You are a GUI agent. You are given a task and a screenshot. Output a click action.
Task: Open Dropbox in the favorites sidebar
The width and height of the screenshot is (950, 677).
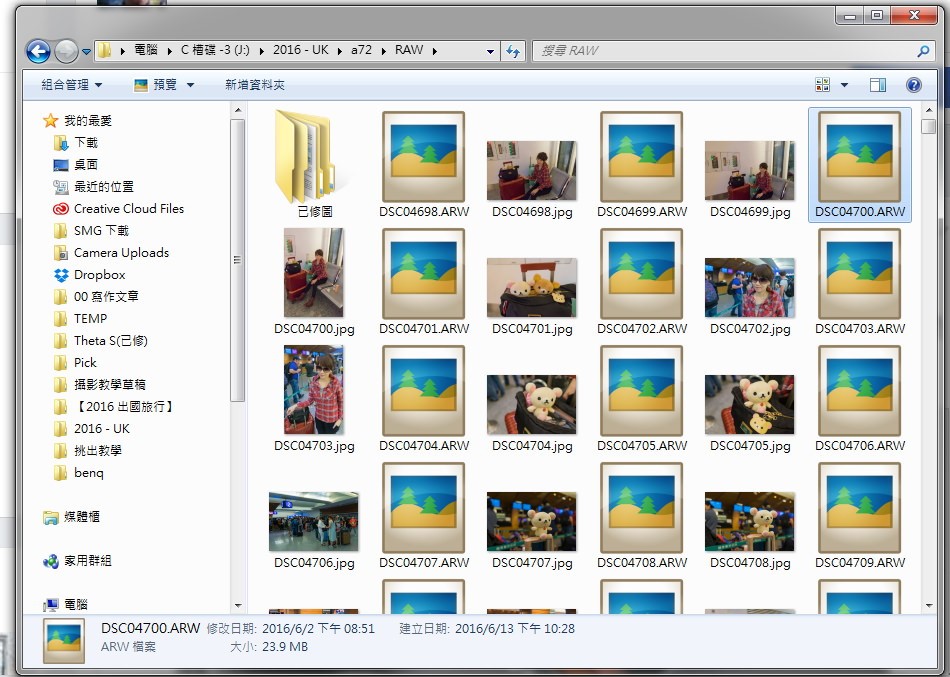[x=99, y=275]
